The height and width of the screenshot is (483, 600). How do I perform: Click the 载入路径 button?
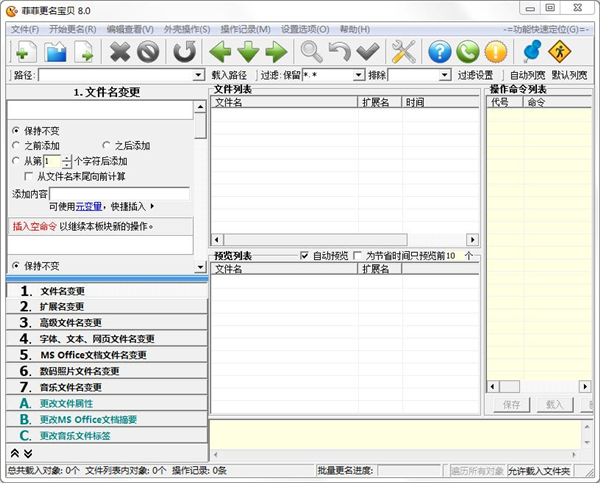[x=230, y=75]
